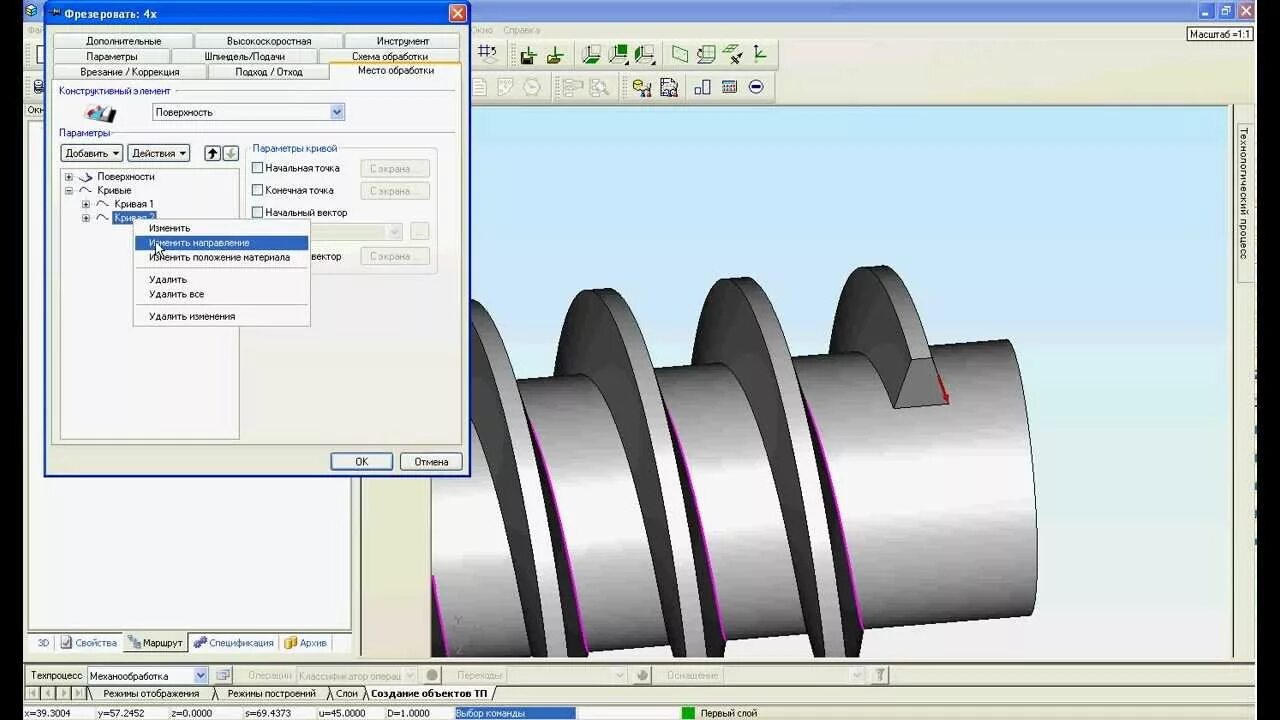Switch to Подход / Отход tab

269,72
